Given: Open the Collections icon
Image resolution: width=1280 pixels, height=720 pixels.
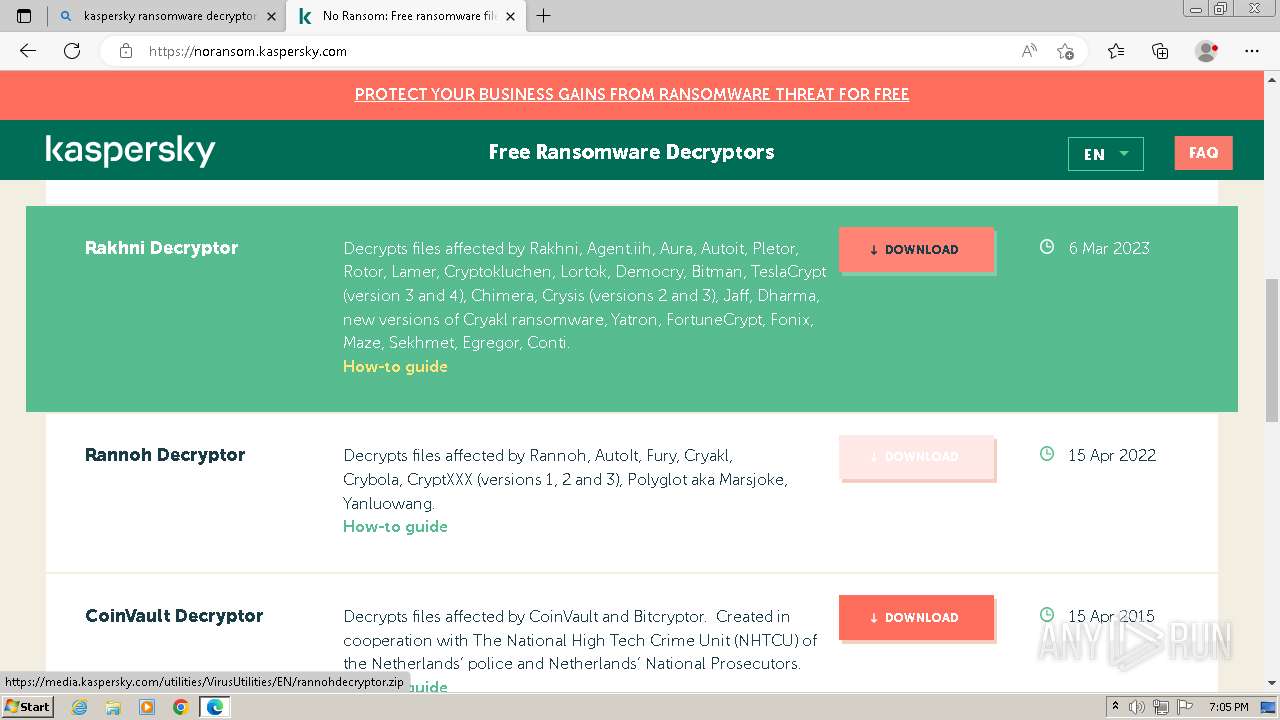Looking at the screenshot, I should [x=1160, y=51].
